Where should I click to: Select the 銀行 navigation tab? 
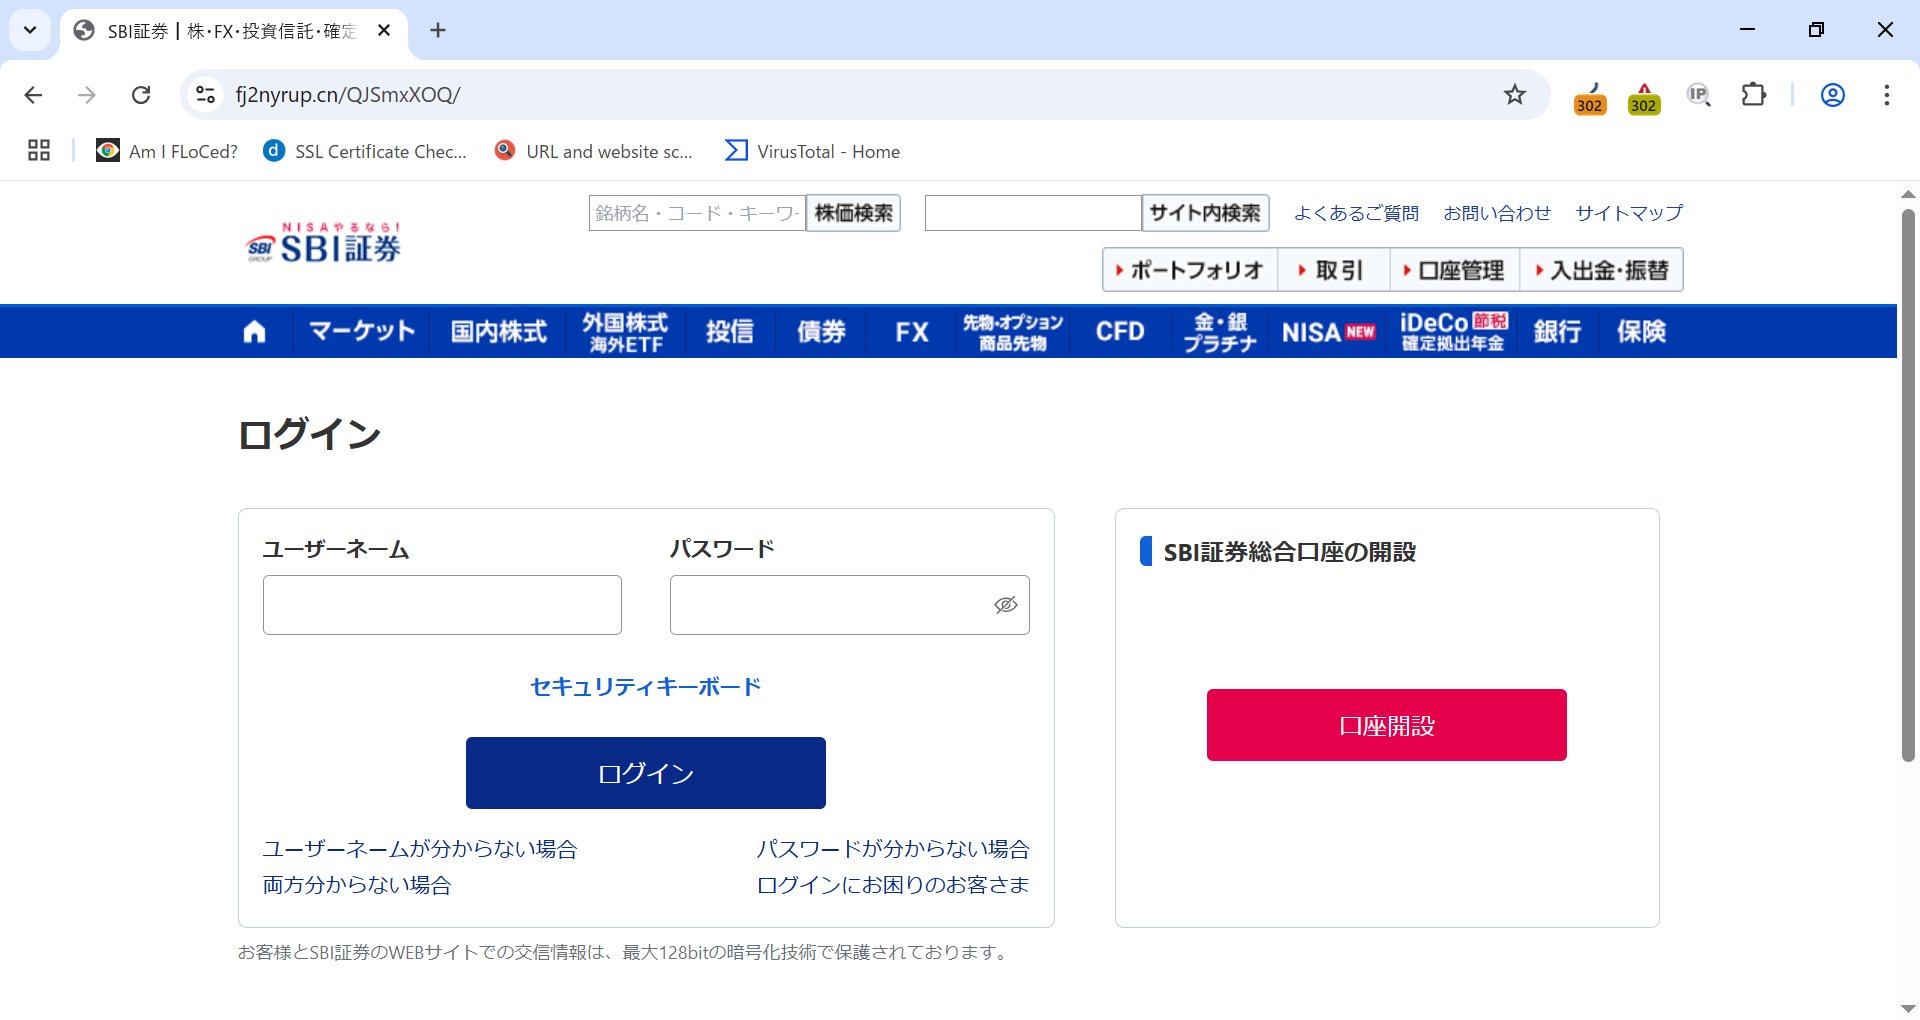[x=1557, y=331]
